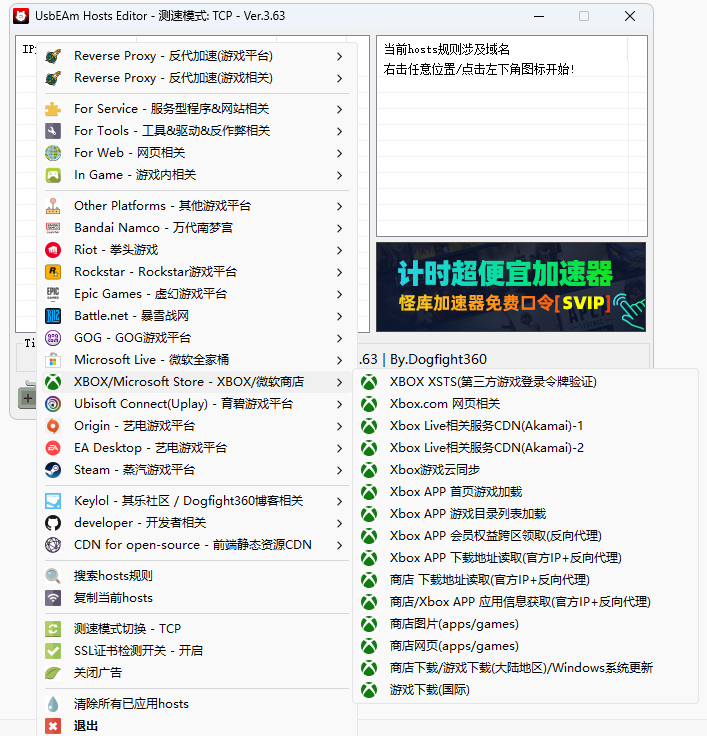The width and height of the screenshot is (707, 736).
Task: Choose Xbox APP 会员权益跨区领取(反向代理)
Action: click(525, 536)
